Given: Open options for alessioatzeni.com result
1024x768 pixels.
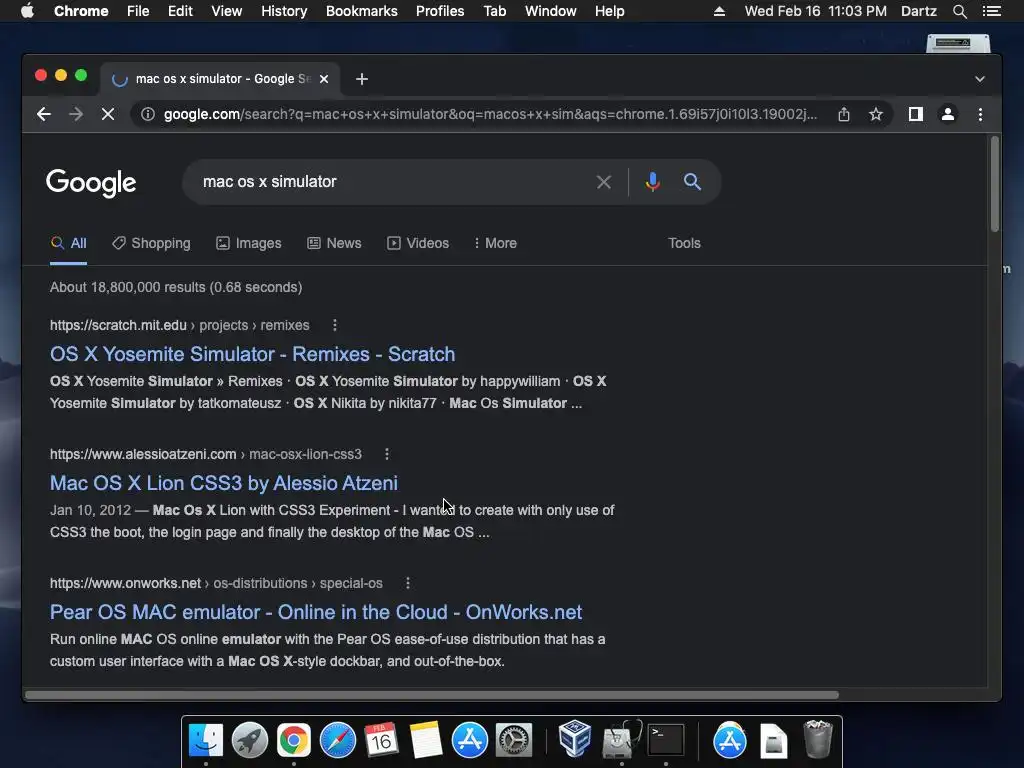Looking at the screenshot, I should pyautogui.click(x=387, y=454).
